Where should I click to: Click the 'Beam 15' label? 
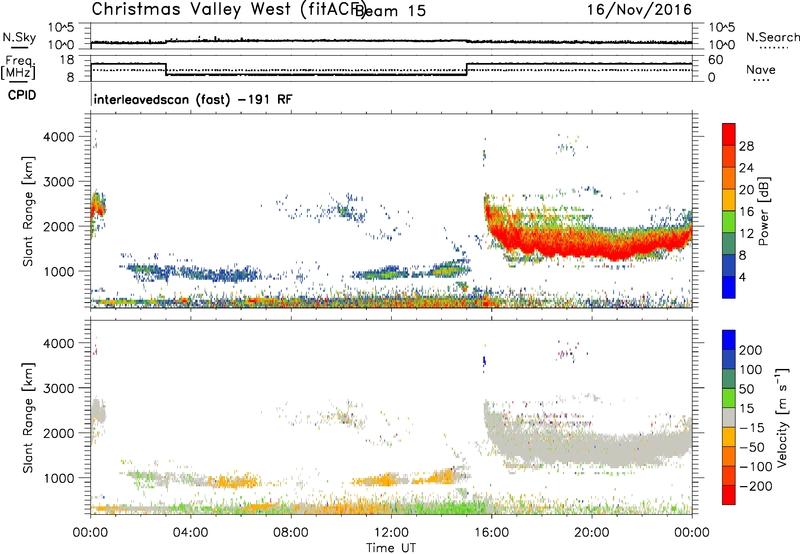(390, 11)
